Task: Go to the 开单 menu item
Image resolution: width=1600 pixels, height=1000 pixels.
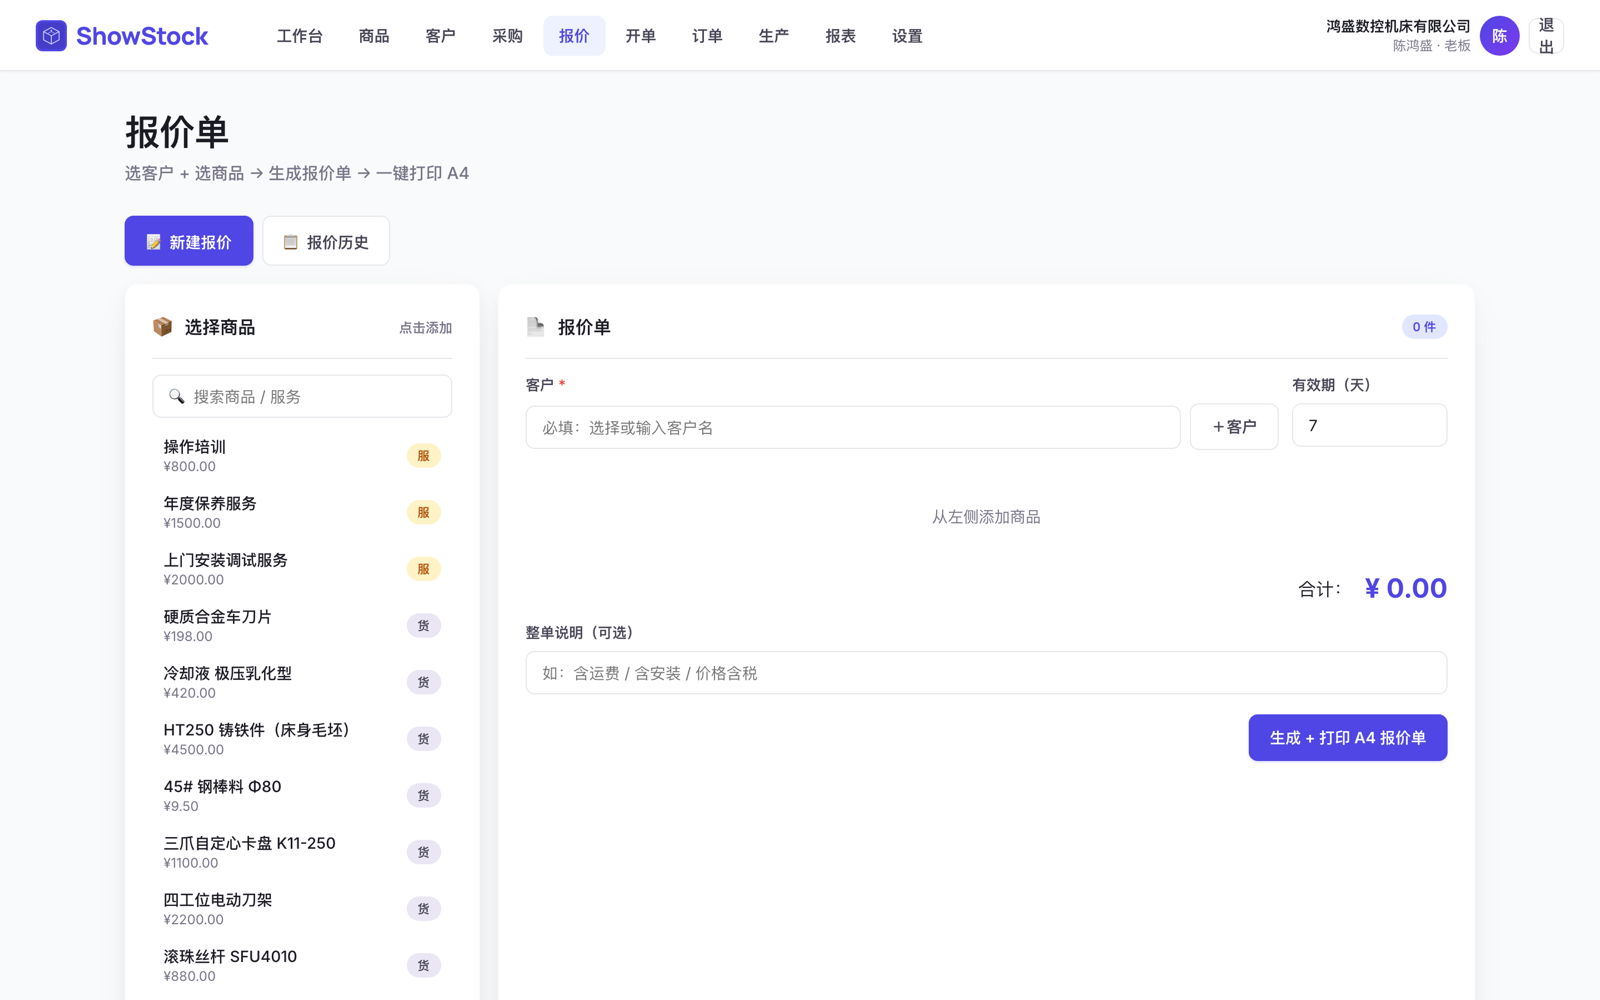Action: 641,36
